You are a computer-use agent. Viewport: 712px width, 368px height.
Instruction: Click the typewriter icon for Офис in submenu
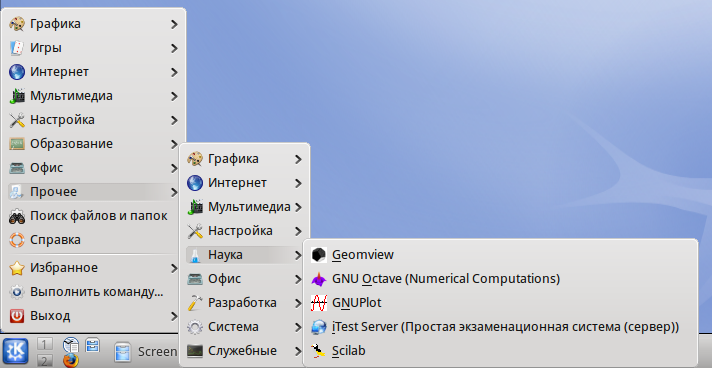point(195,279)
